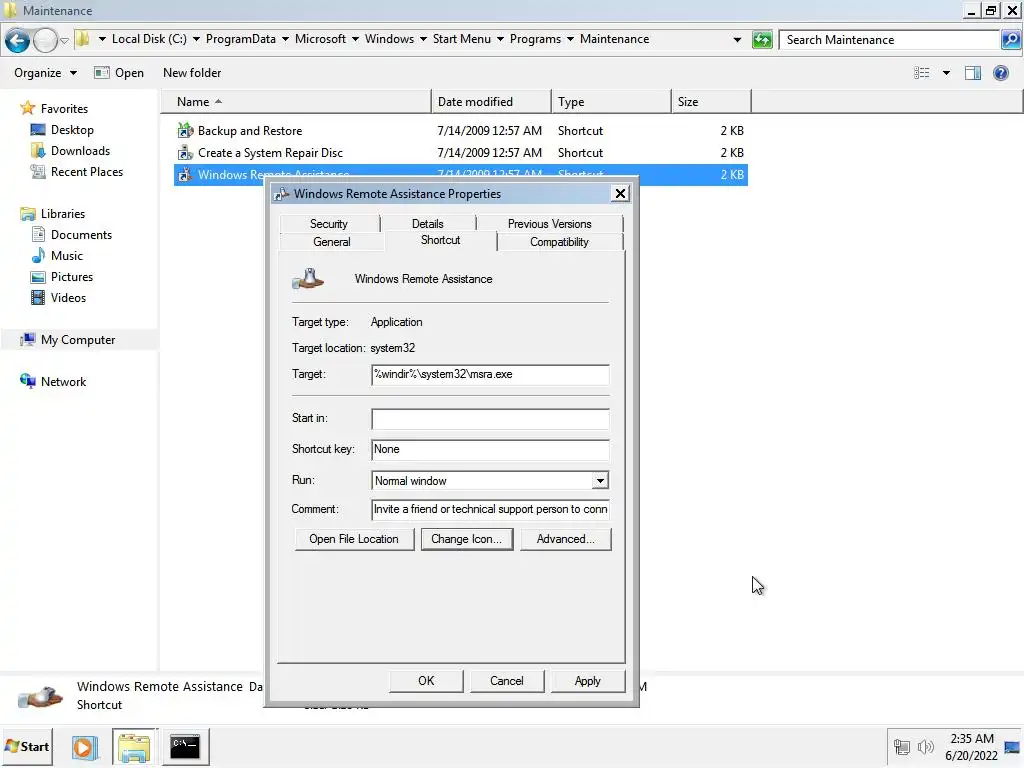The height and width of the screenshot is (768, 1024).
Task: Expand the dropdown after Local Disk (C:)
Action: tap(196, 39)
